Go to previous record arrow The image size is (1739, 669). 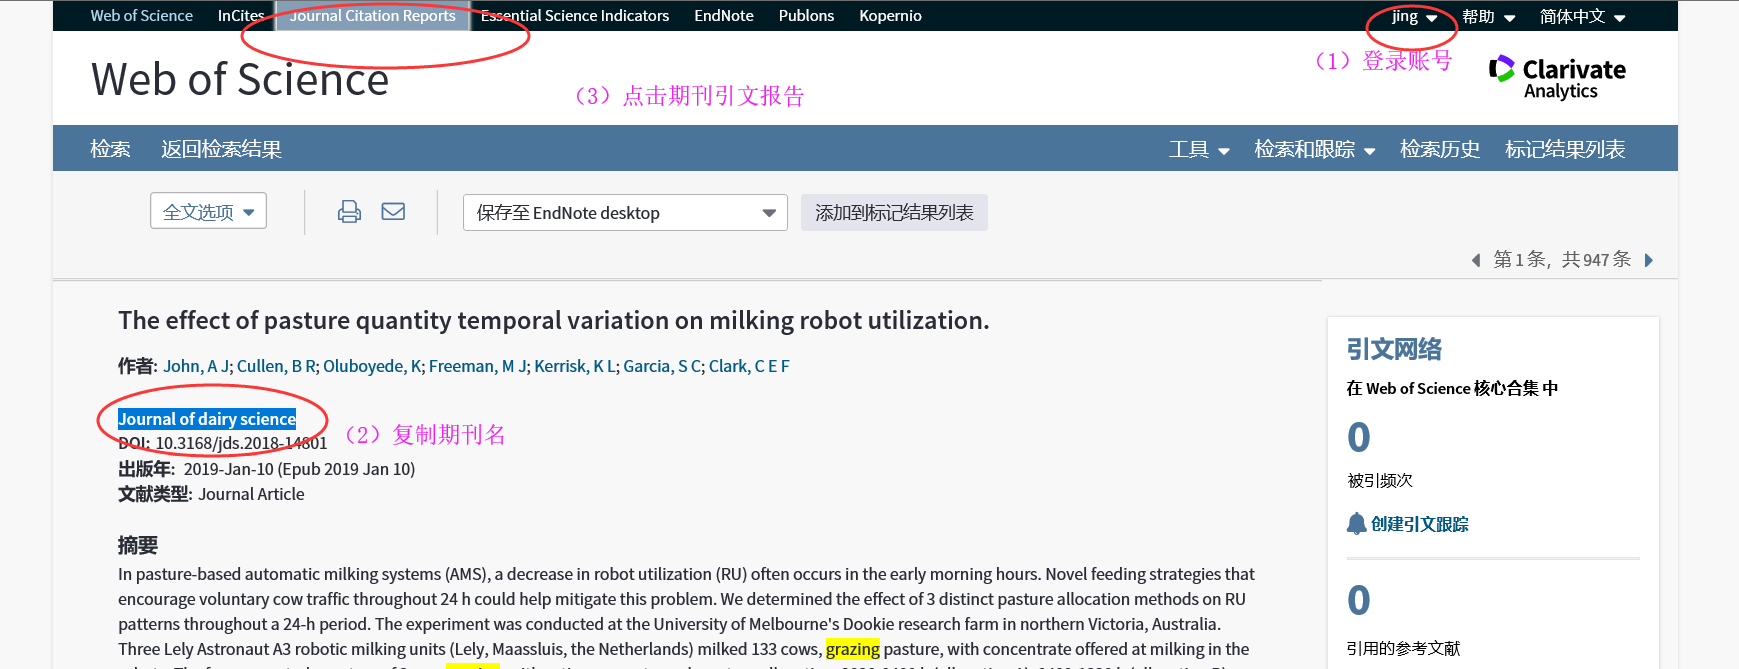click(1475, 260)
